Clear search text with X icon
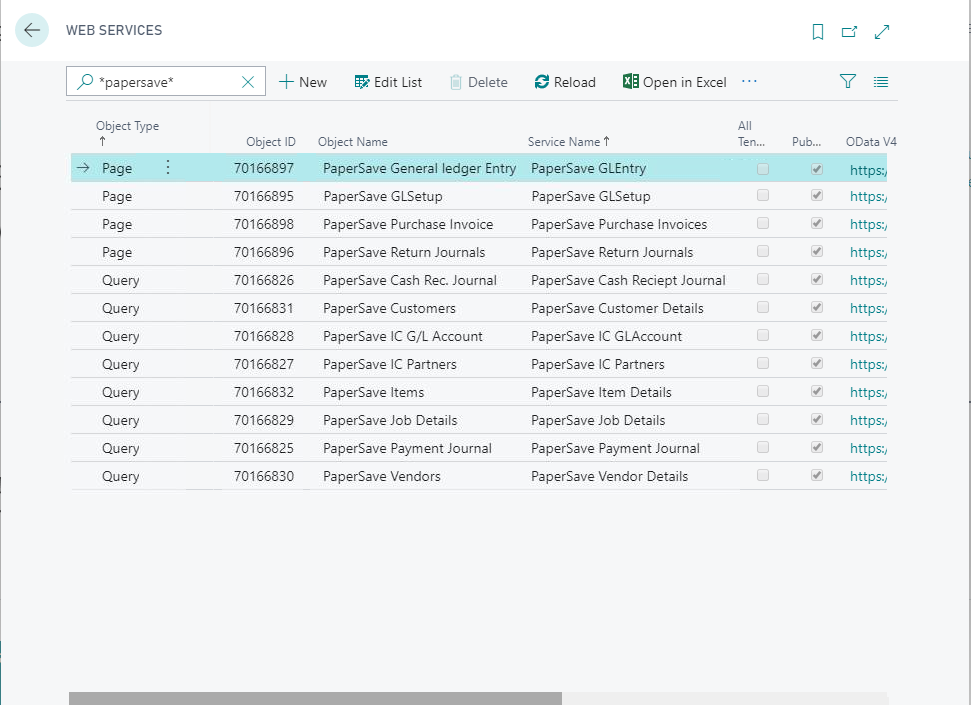 (x=248, y=82)
